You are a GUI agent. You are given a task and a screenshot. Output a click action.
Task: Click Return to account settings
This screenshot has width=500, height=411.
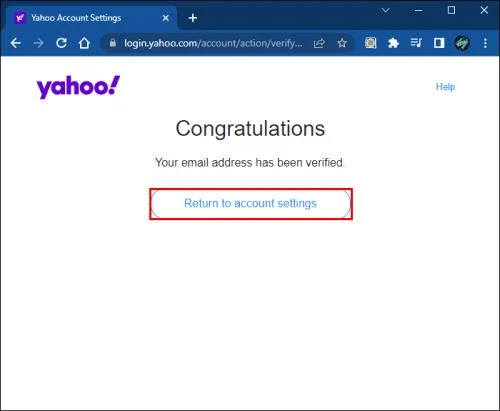coord(251,203)
